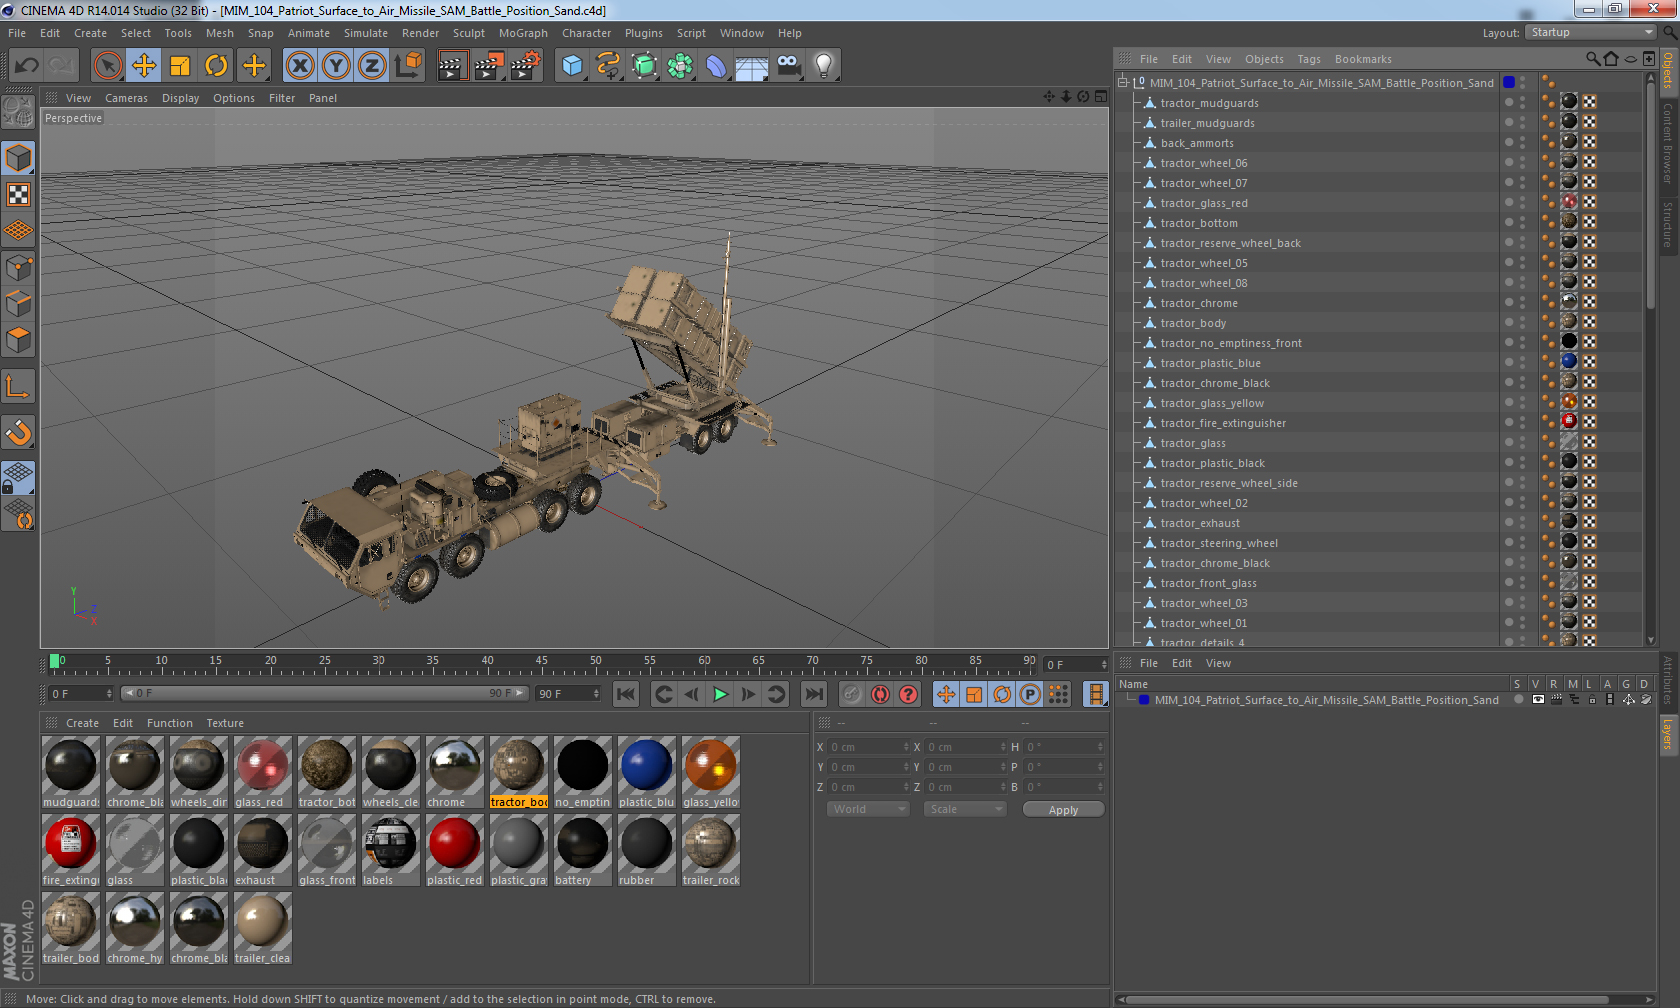Activate the Rotate tool
This screenshot has width=1680, height=1008.
pos(216,66)
